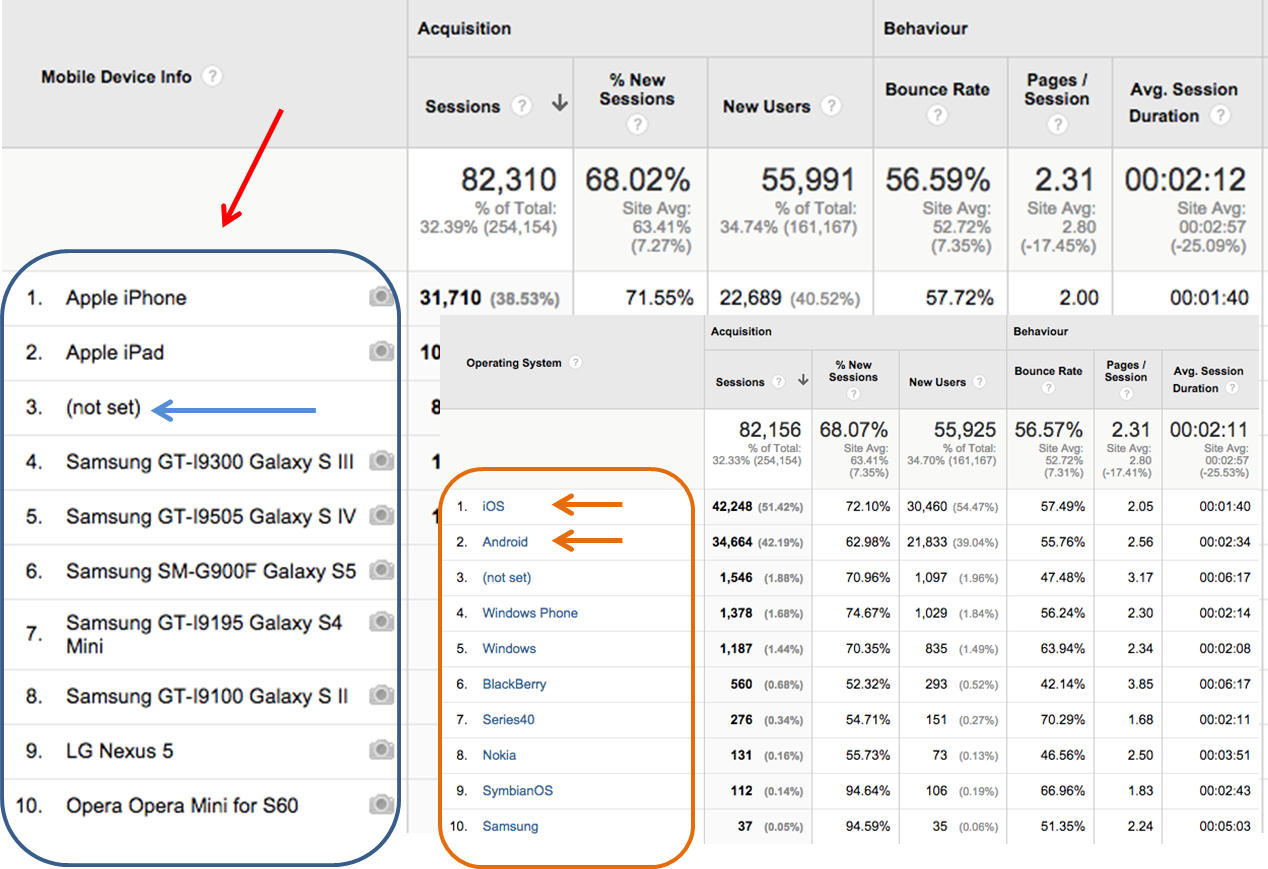Image resolution: width=1268 pixels, height=869 pixels.
Task: Select Samsung GT-I9300 Galaxy S III
Action: [210, 462]
